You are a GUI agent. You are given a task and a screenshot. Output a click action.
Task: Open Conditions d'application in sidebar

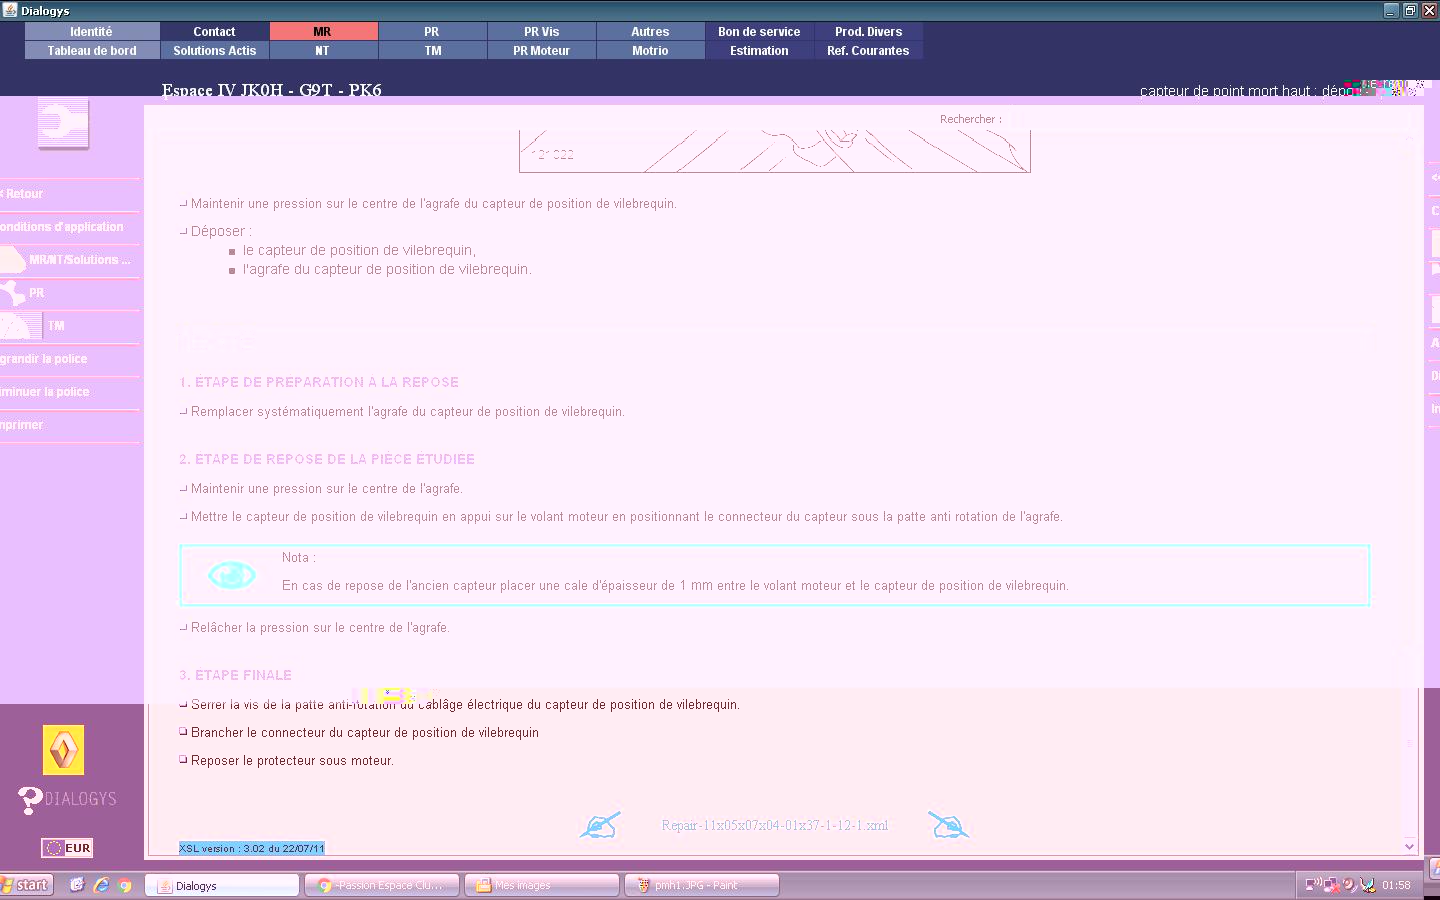[x=62, y=227]
